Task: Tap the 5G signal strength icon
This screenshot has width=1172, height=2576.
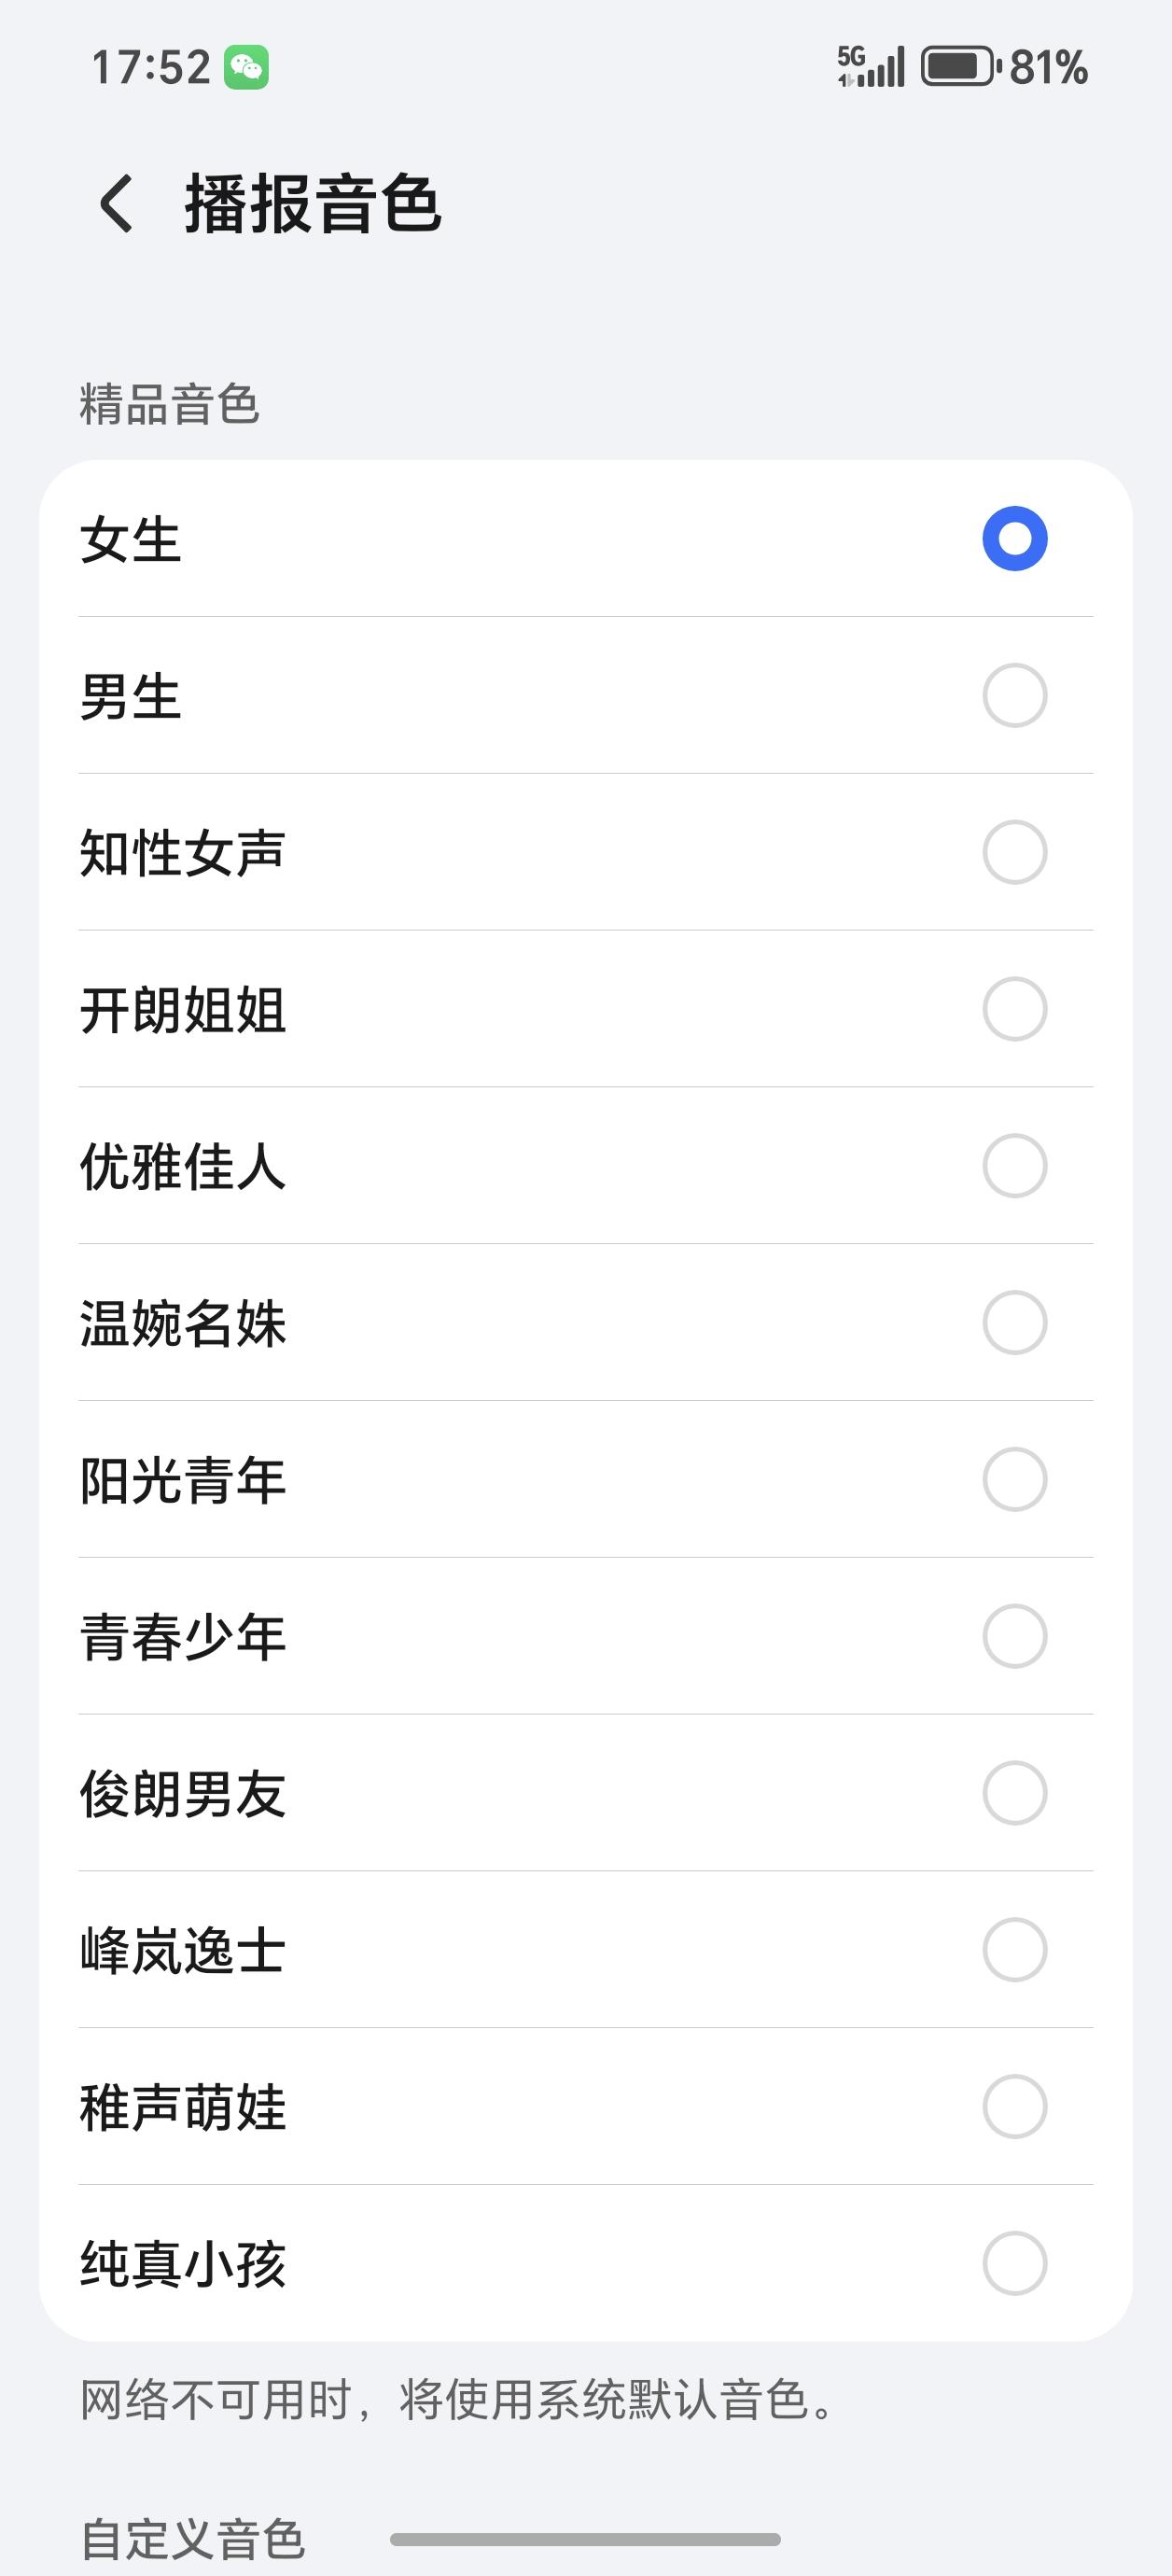Action: coord(871,67)
